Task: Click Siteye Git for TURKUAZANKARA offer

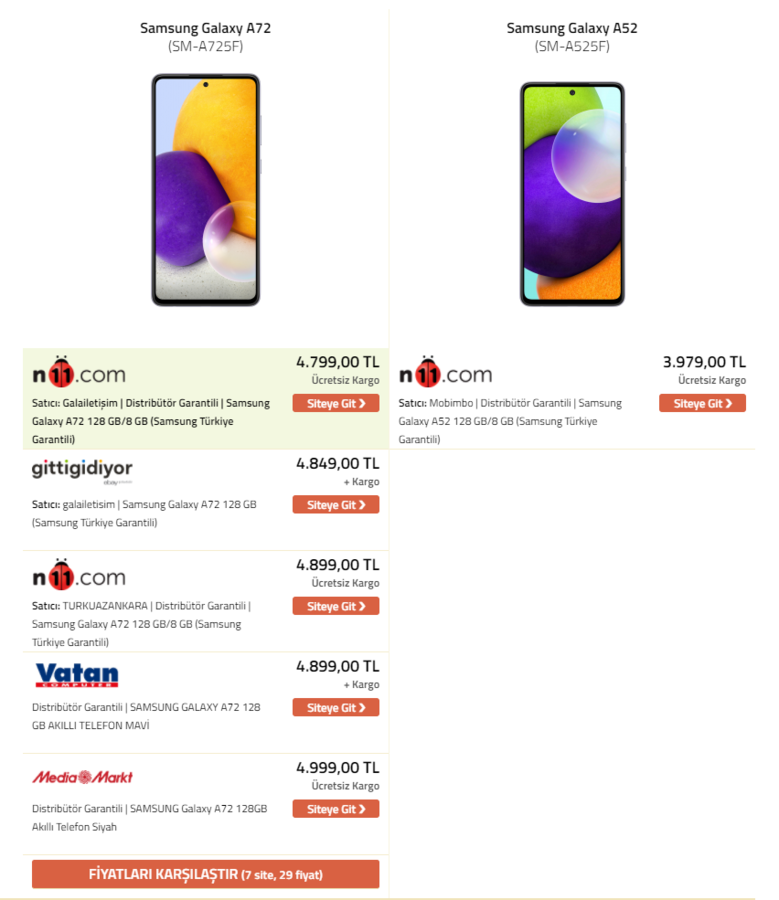Action: (x=336, y=606)
